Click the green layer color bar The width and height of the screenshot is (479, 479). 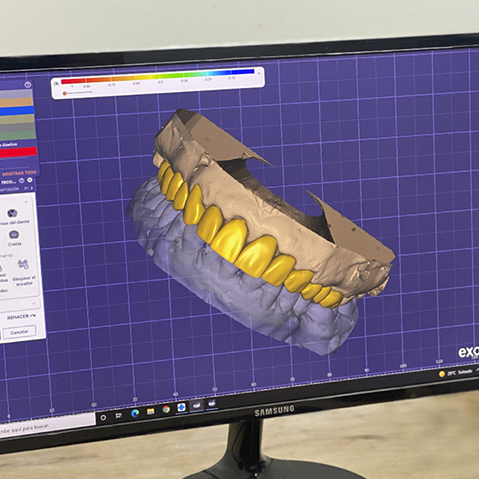[x=17, y=136]
